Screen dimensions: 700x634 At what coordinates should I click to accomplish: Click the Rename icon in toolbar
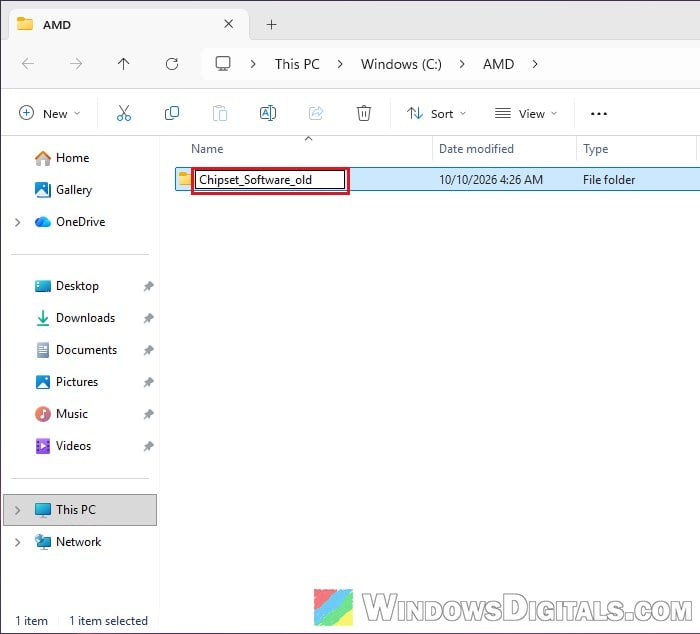[x=268, y=113]
